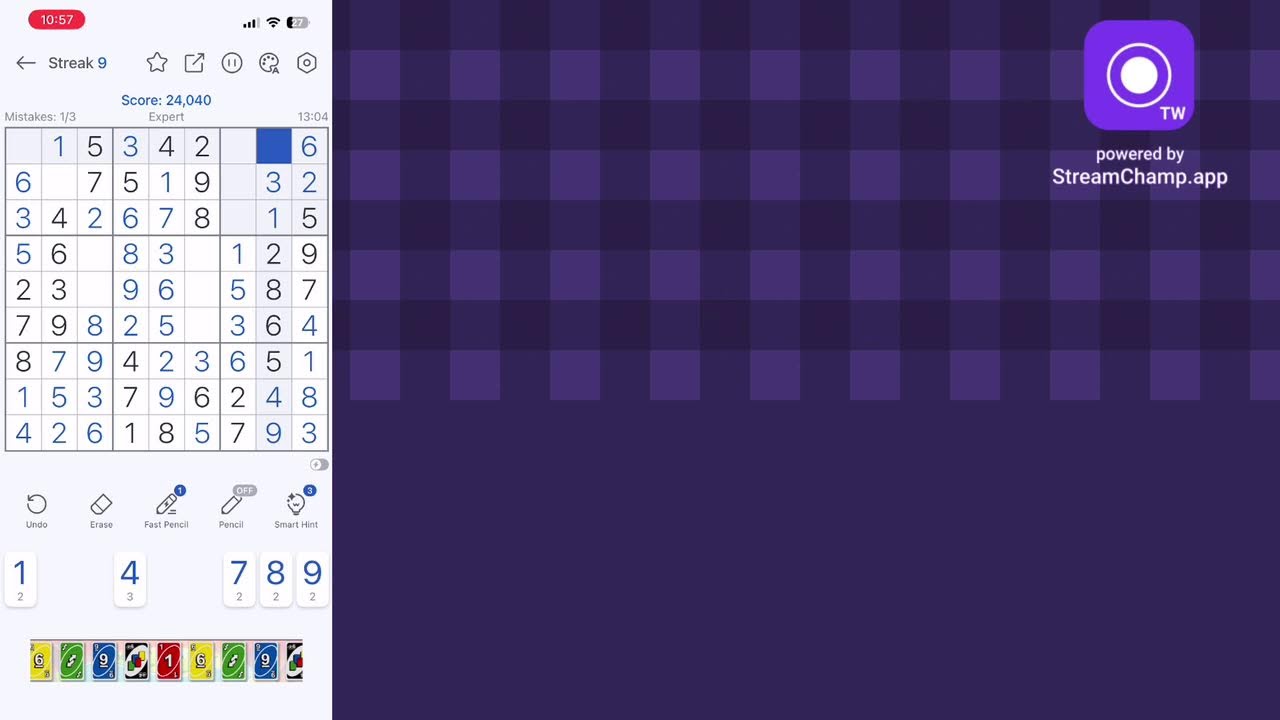Open the color theme palette icon
The image size is (1280, 720).
pyautogui.click(x=269, y=63)
